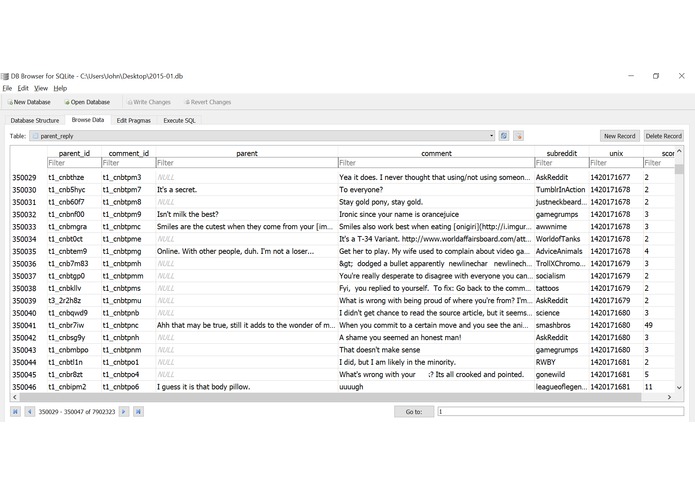Go to next records page icon
Image resolution: width=695 pixels, height=494 pixels.
[x=124, y=412]
